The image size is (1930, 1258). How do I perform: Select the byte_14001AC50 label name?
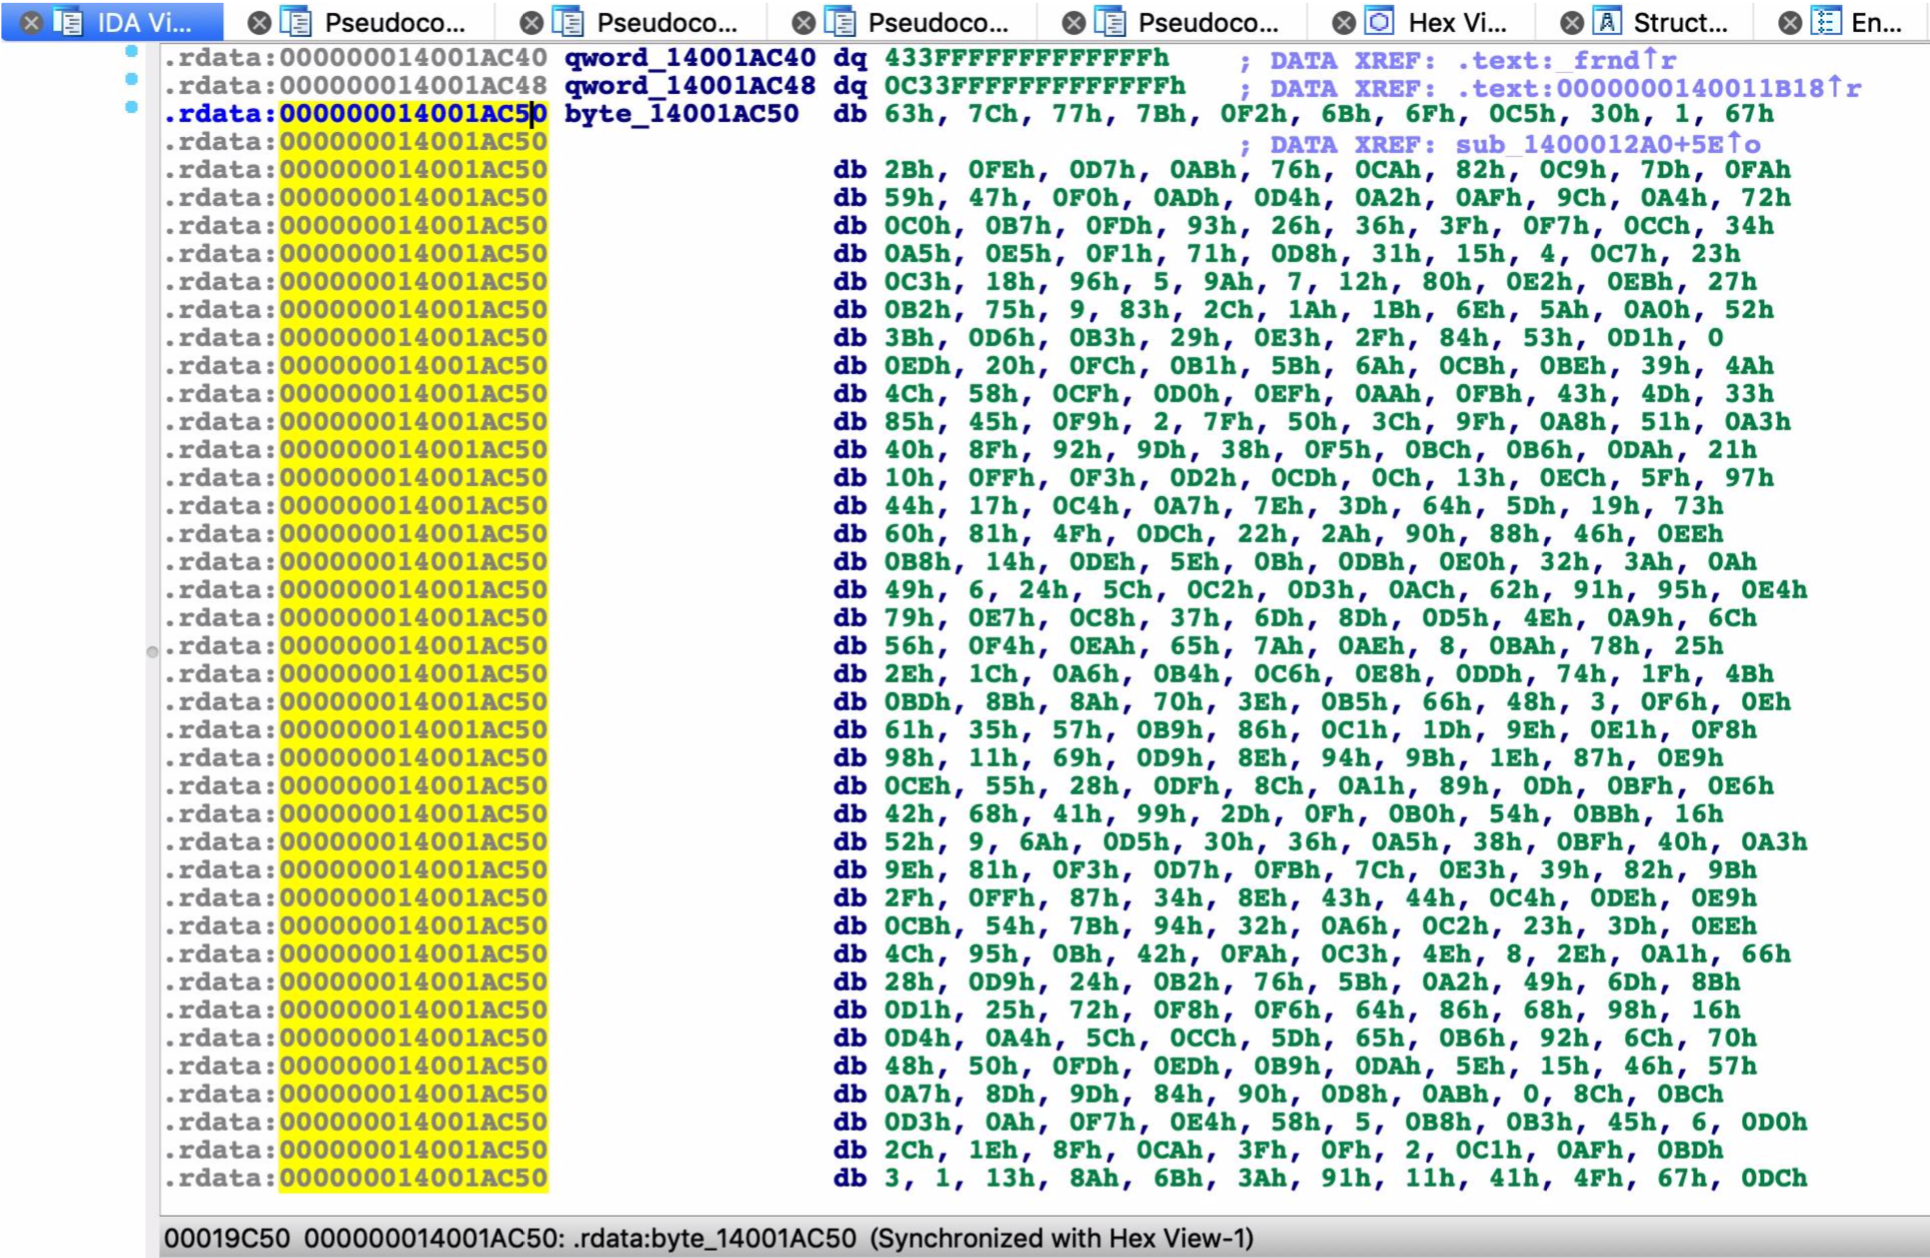tap(681, 114)
